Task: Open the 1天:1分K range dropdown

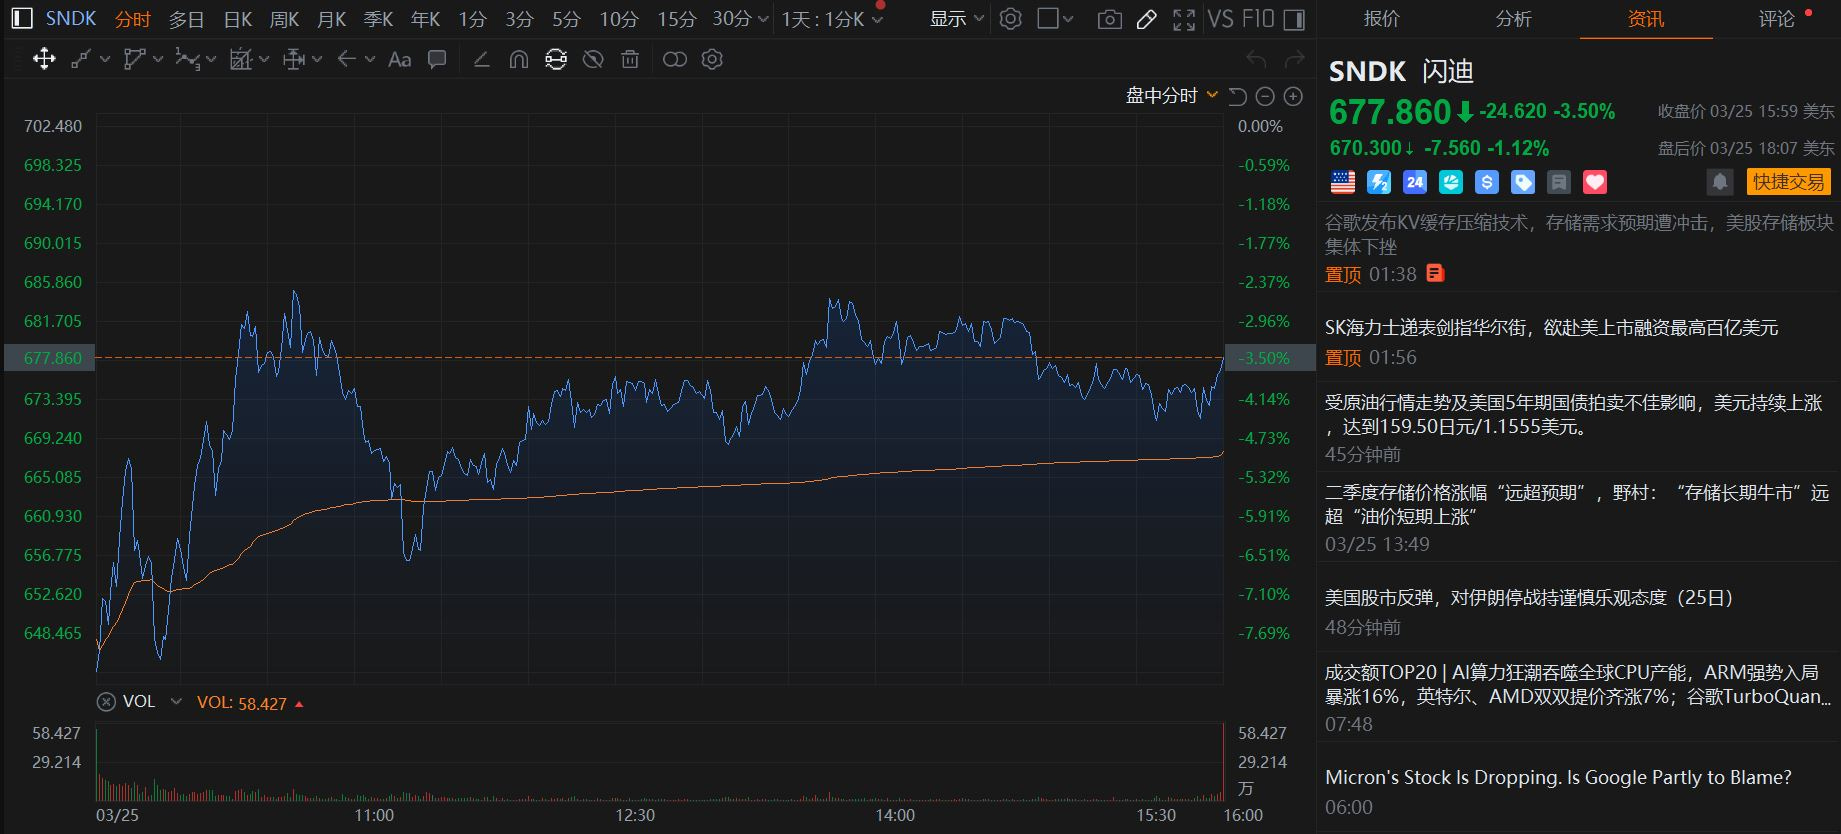Action: (x=833, y=19)
